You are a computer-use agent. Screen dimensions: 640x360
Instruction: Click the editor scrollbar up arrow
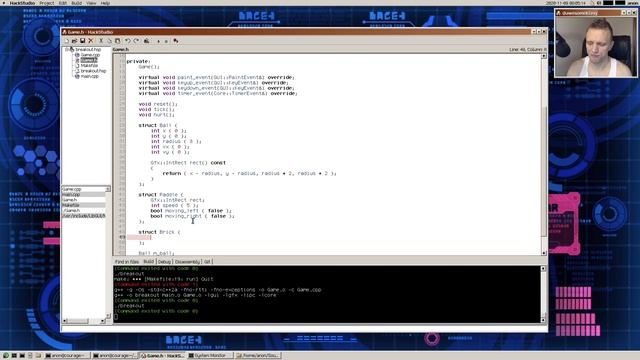544,56
